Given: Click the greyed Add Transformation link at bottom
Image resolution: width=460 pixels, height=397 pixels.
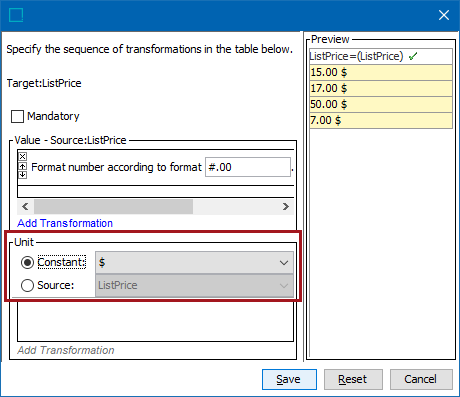Looking at the screenshot, I should click(66, 350).
